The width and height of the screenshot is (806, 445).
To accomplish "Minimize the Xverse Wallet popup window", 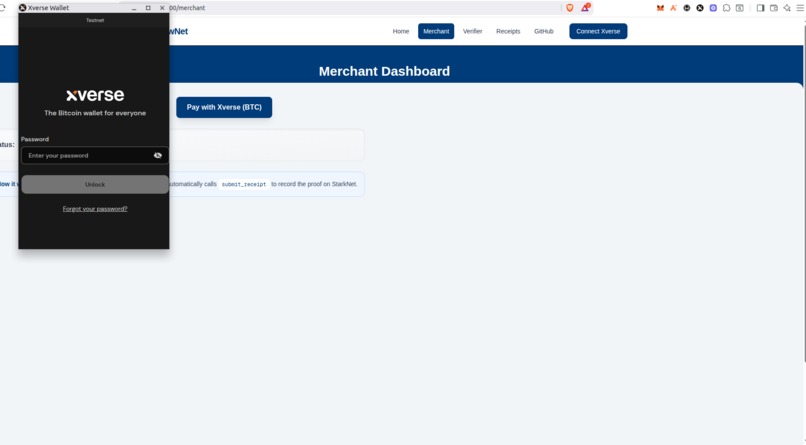I will pyautogui.click(x=134, y=8).
